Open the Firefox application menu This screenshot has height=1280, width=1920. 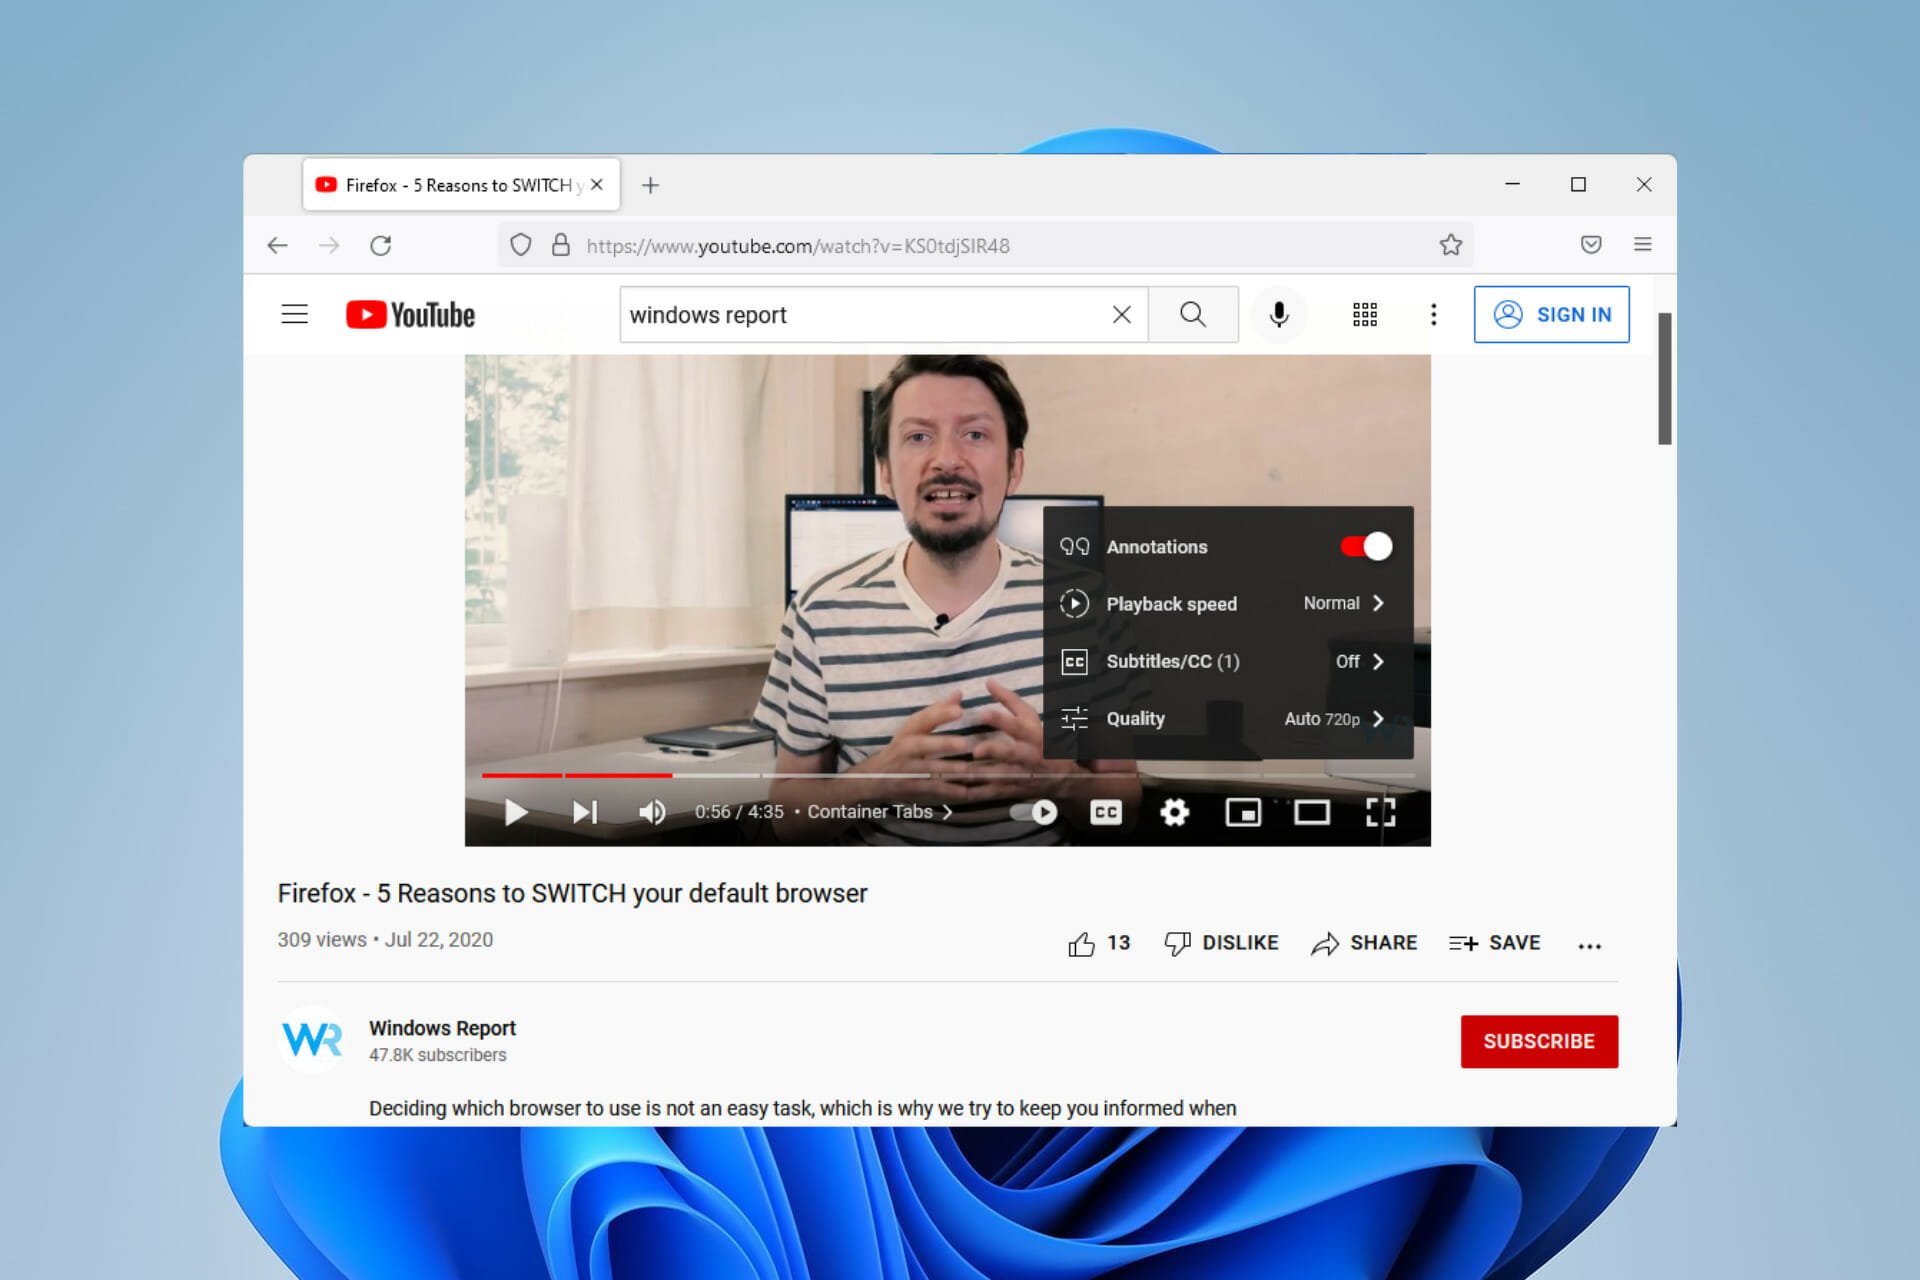1642,244
